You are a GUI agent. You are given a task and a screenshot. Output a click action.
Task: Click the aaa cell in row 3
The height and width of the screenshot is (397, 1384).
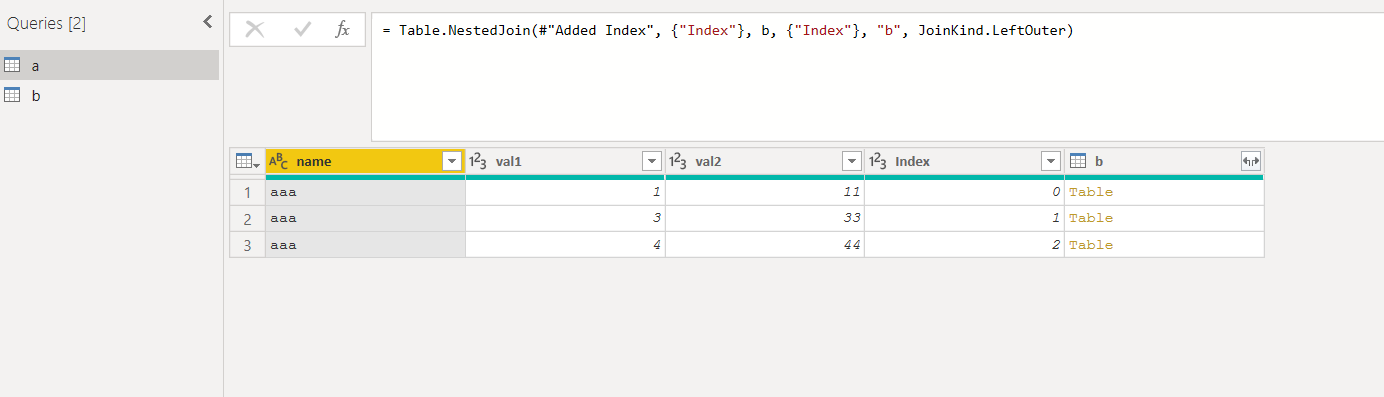(x=365, y=245)
